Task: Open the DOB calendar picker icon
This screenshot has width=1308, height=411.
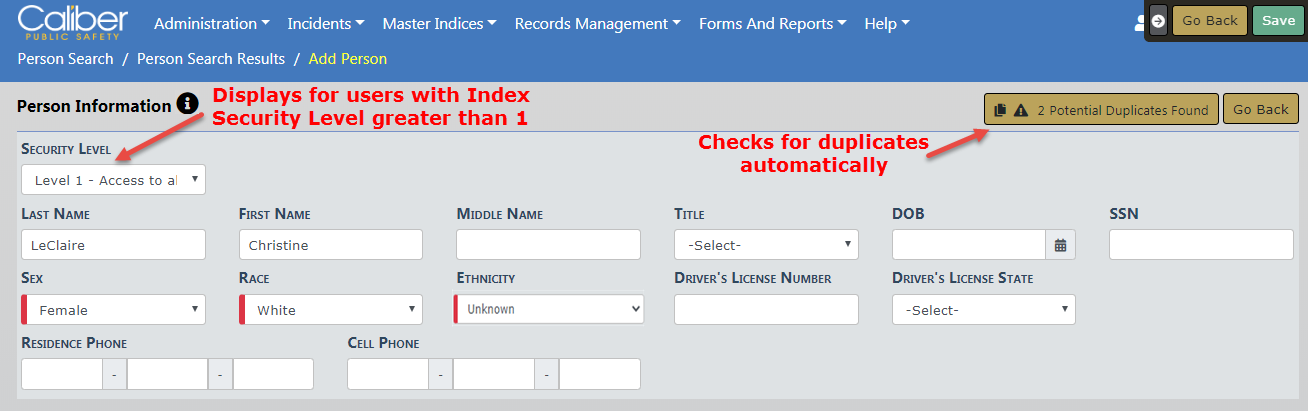Action: point(1060,245)
